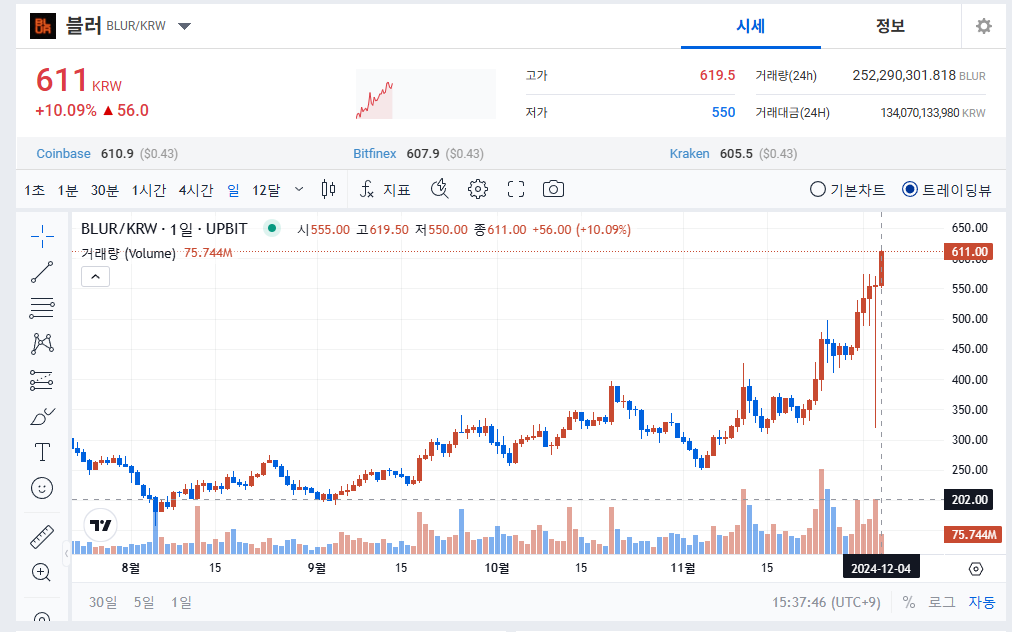
Task: Open the emoji icons tool
Action: pos(42,488)
